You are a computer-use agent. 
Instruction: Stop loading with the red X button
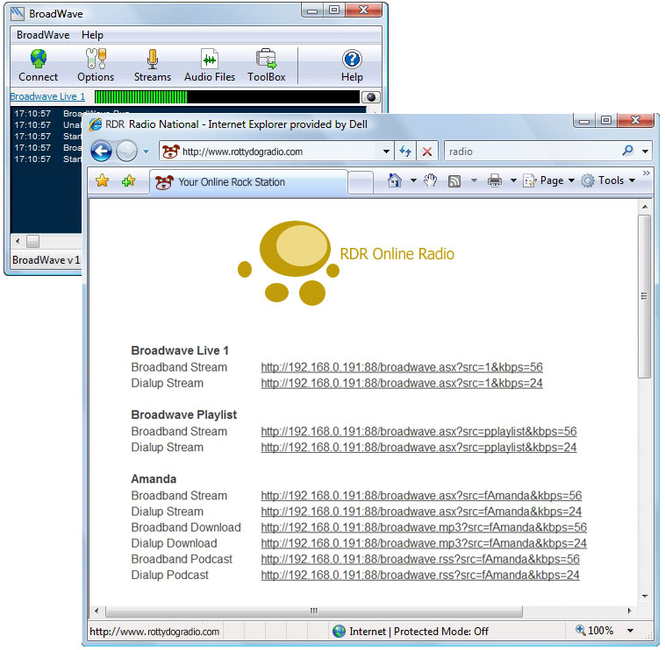tap(427, 151)
